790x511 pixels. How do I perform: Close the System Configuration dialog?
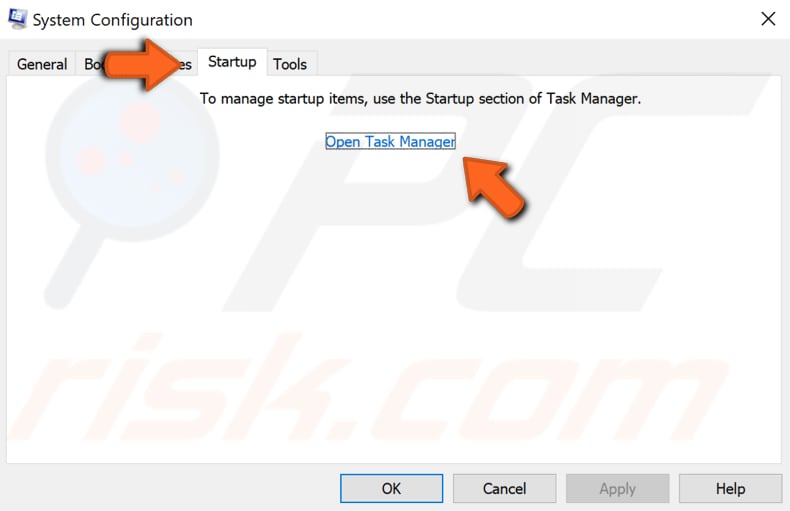pyautogui.click(x=767, y=19)
